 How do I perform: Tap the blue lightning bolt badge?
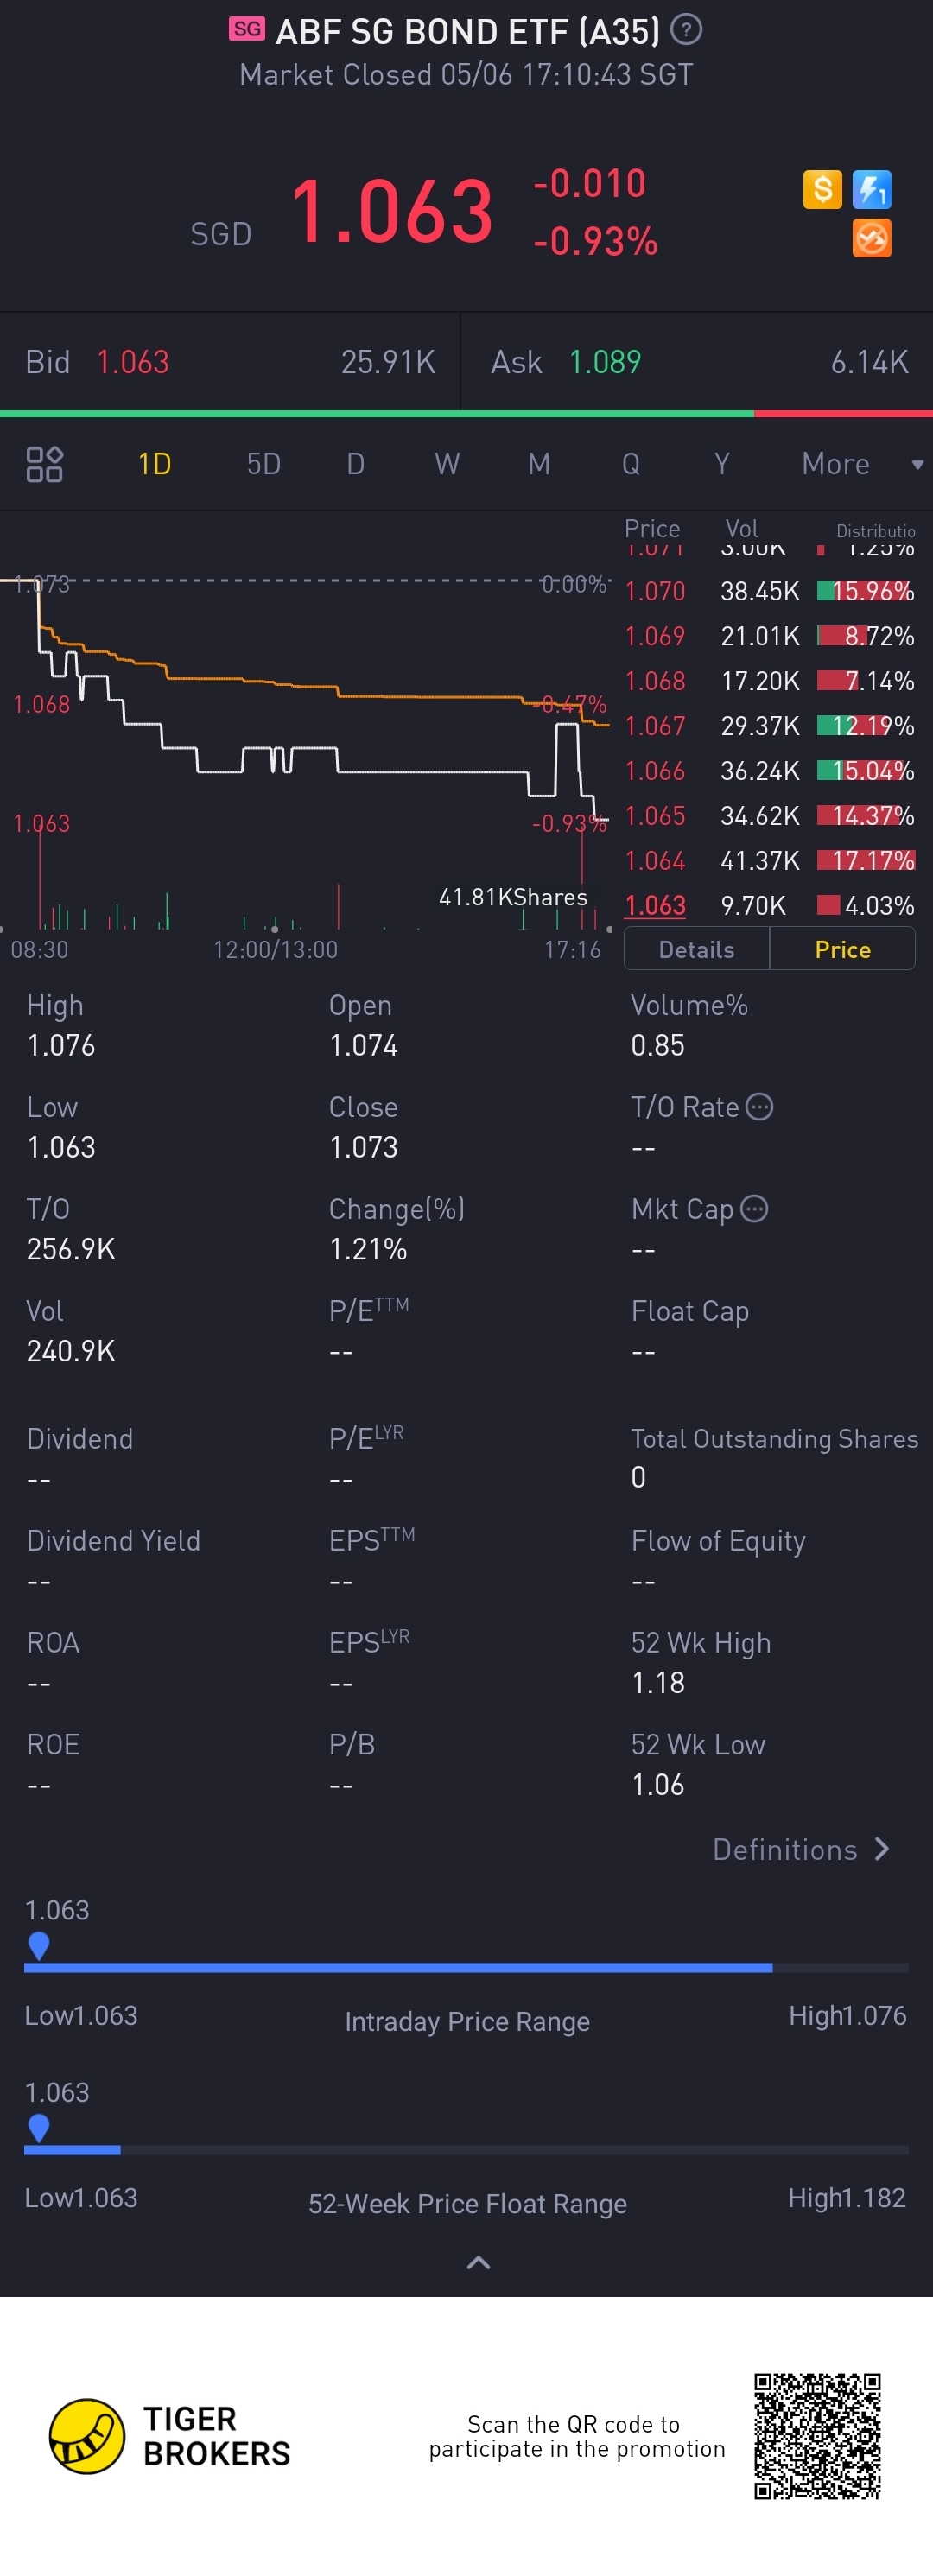[872, 189]
